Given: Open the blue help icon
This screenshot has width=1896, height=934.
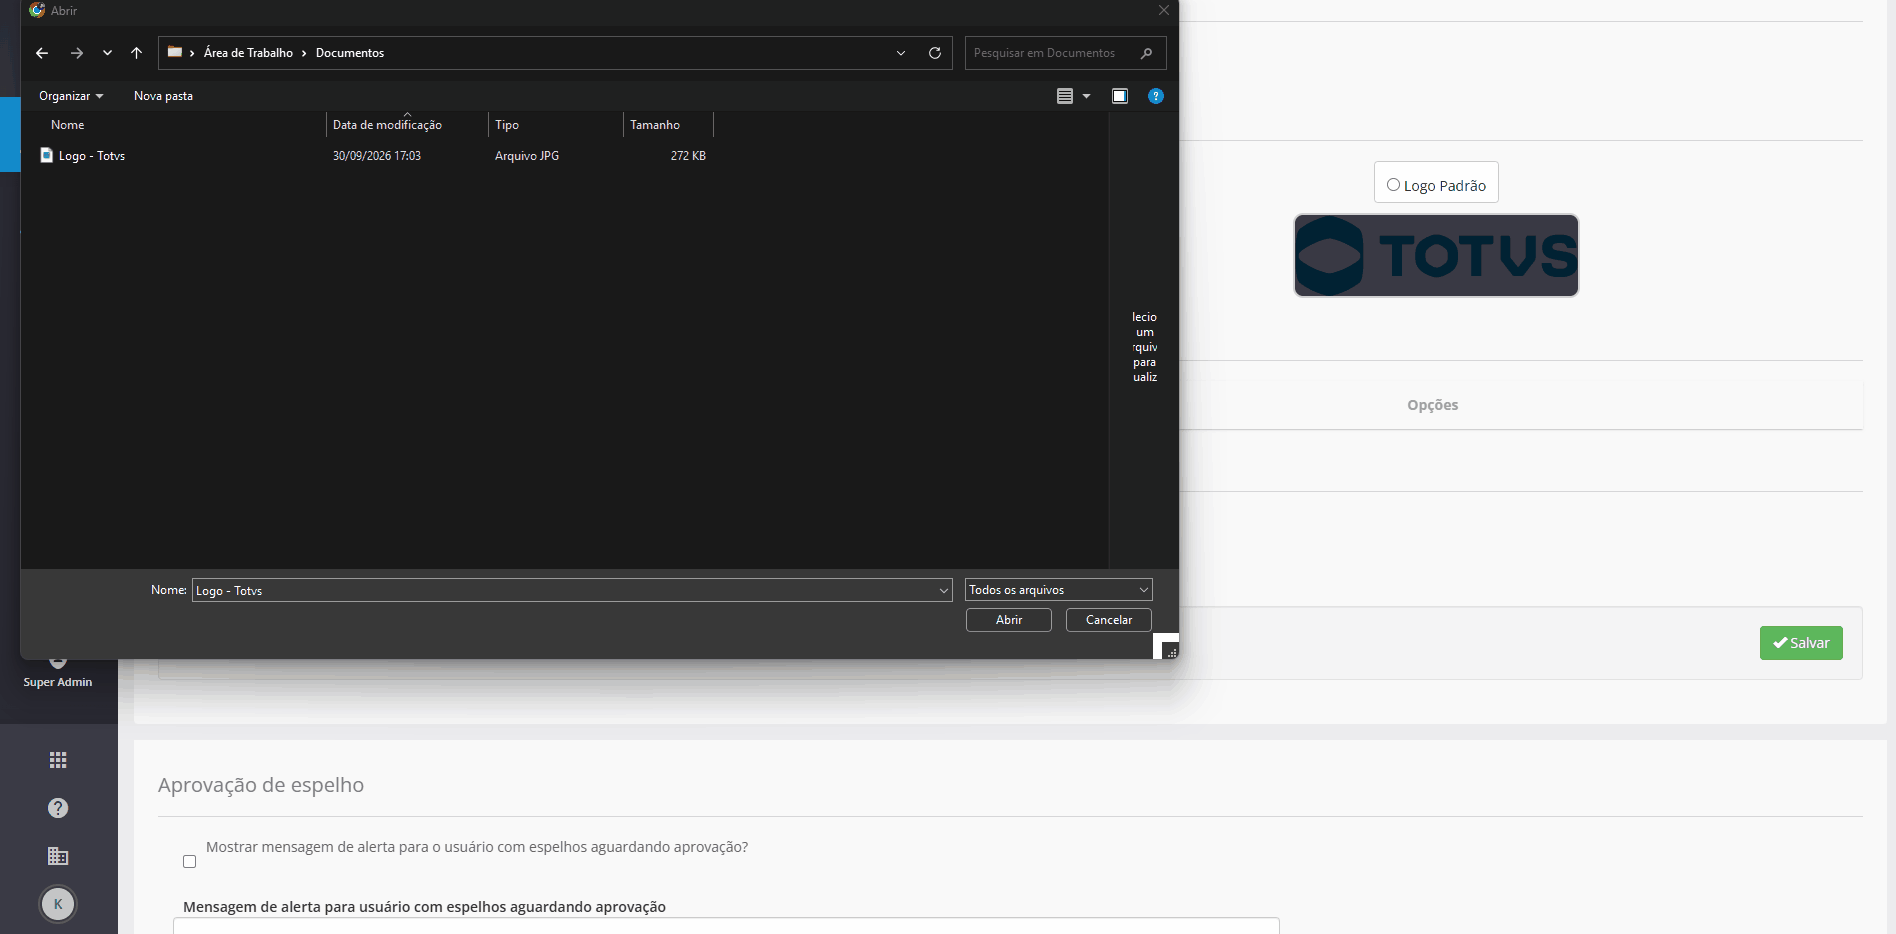Looking at the screenshot, I should [1156, 96].
